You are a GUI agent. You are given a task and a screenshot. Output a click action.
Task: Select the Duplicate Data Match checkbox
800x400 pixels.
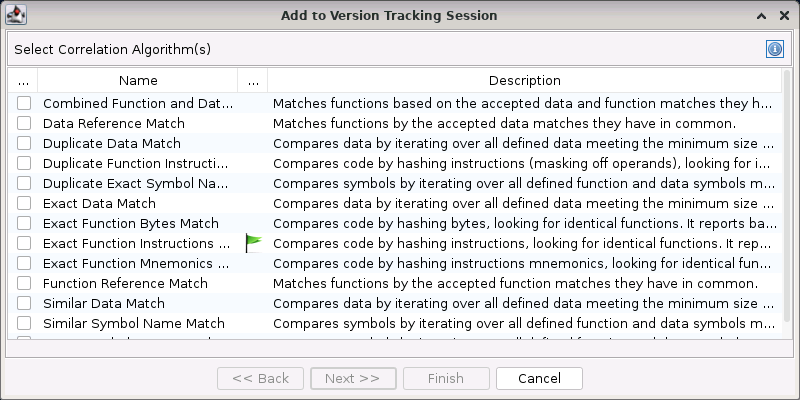pos(23,143)
